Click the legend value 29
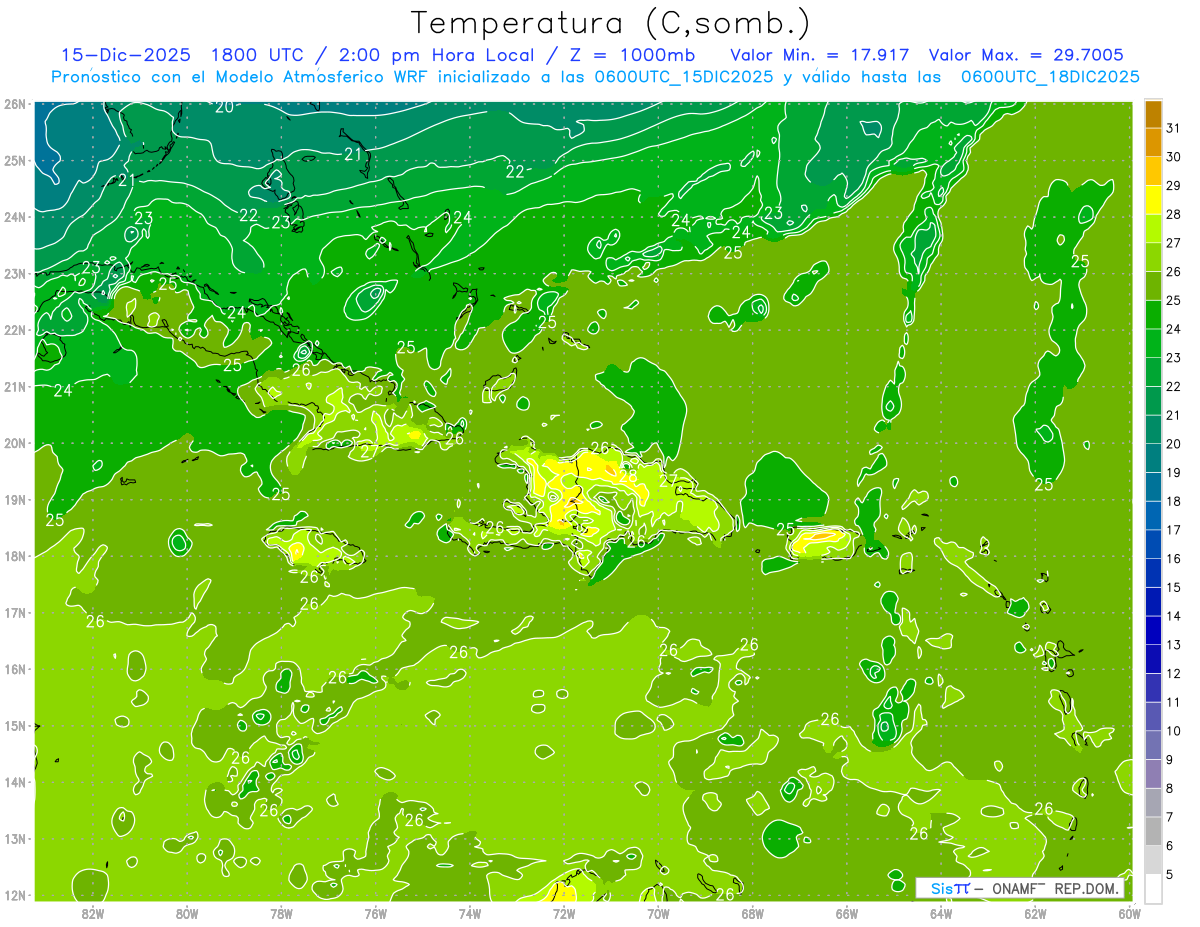 1174,186
